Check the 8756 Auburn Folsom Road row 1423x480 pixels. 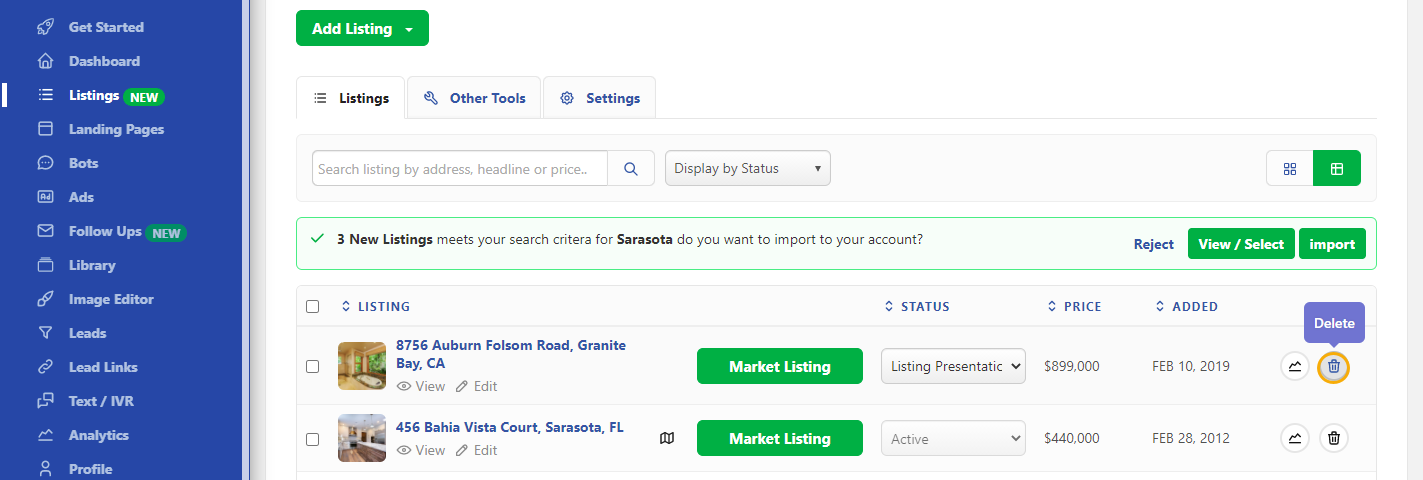click(312, 367)
